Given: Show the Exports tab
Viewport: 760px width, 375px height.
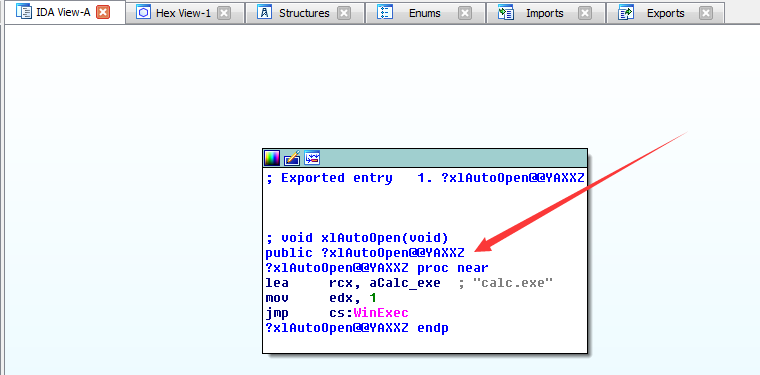Looking at the screenshot, I should point(665,13).
